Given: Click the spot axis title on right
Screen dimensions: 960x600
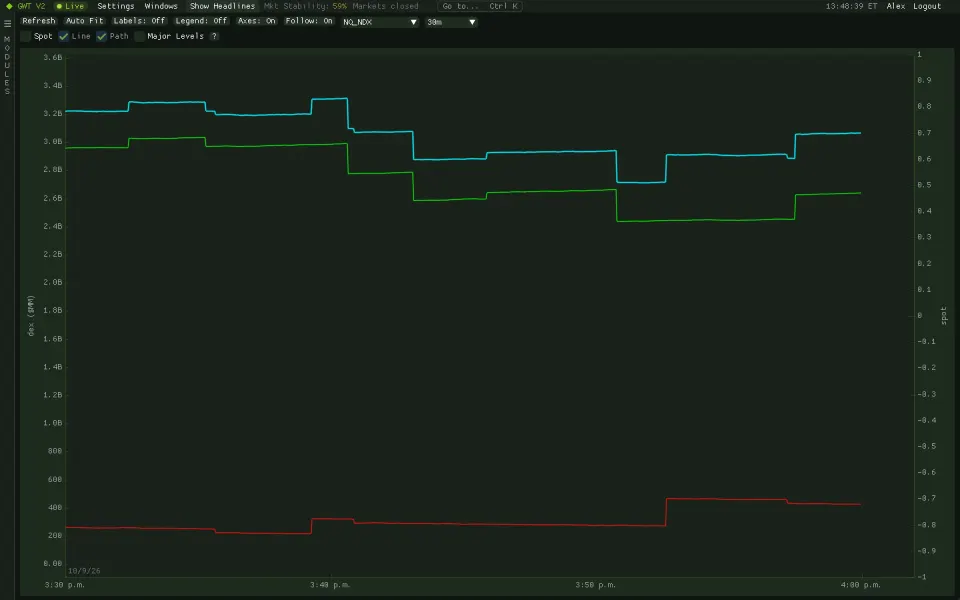Looking at the screenshot, I should [943, 316].
